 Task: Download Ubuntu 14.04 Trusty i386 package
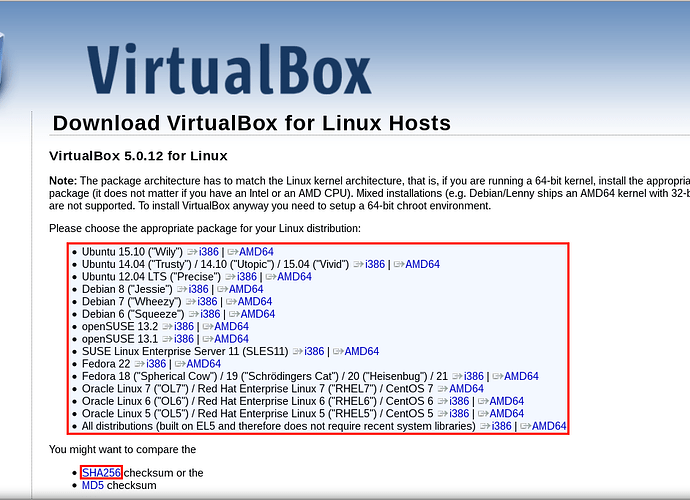pos(374,264)
